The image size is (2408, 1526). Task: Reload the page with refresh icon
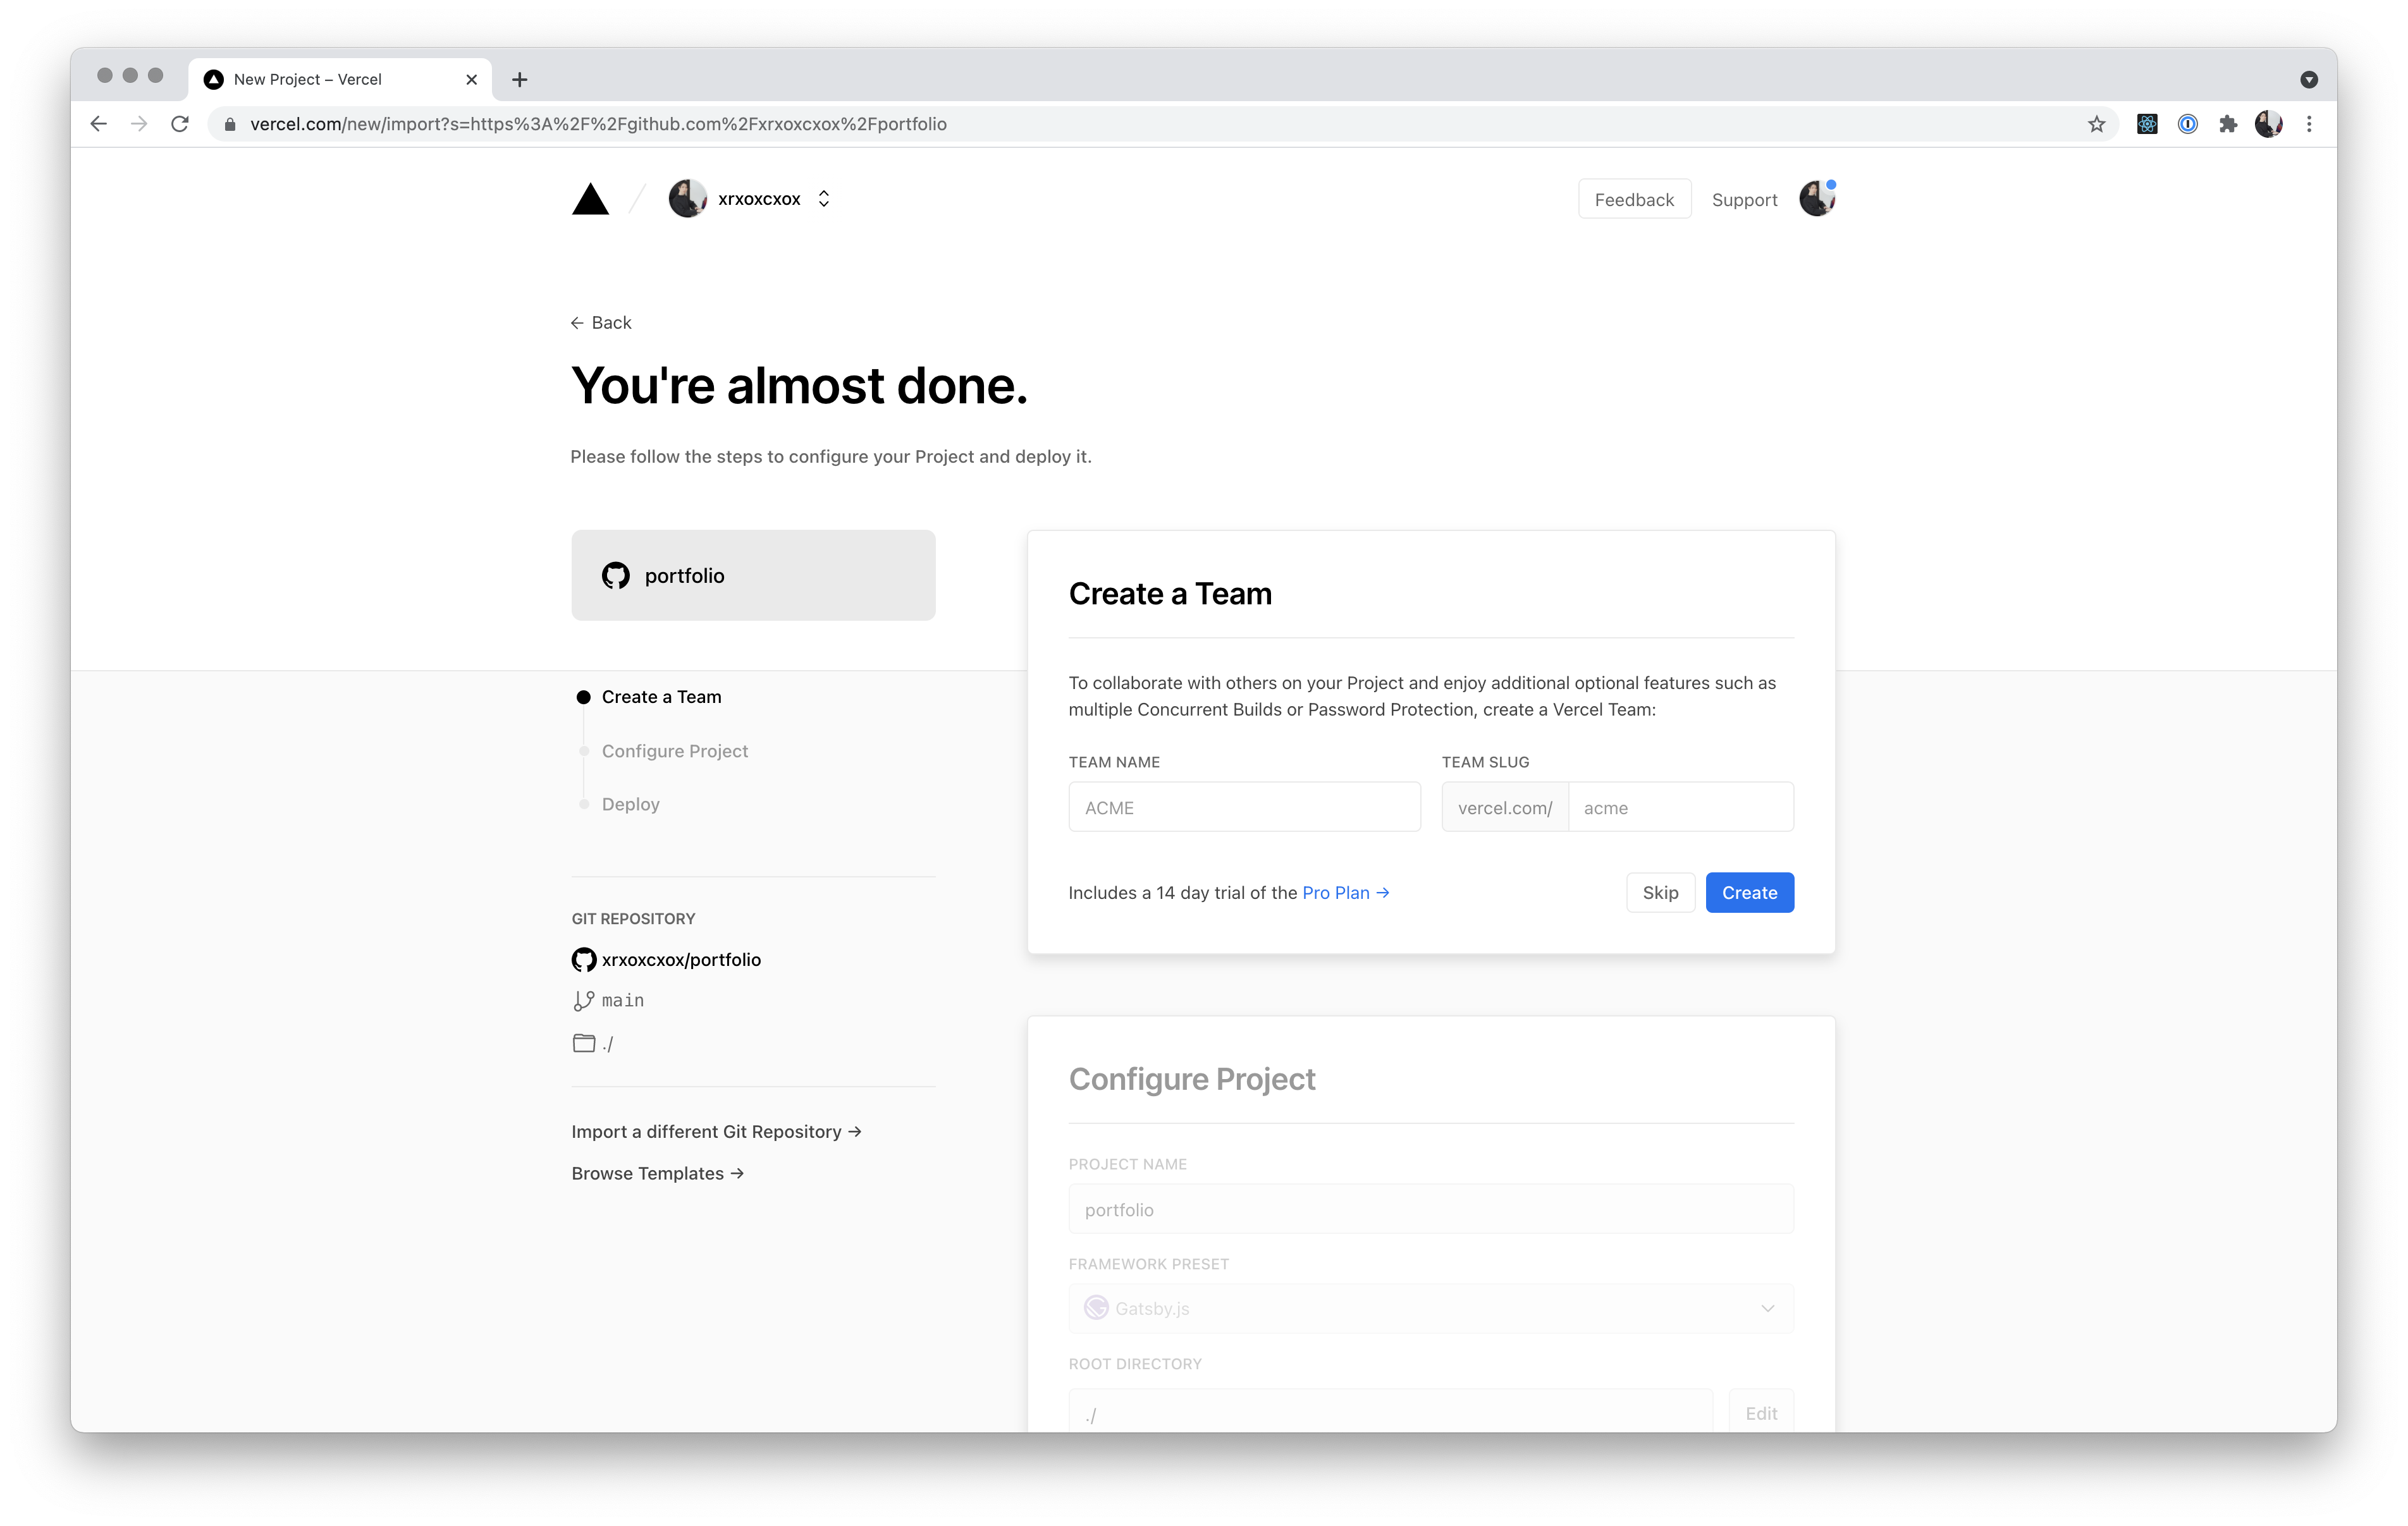click(180, 124)
